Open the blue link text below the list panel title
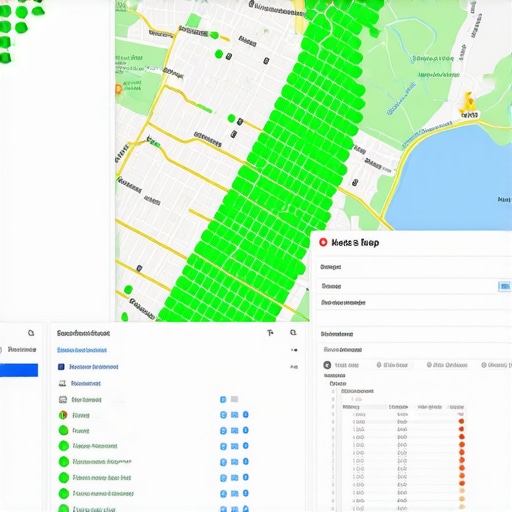Screen dimensions: 512x512 click(82, 350)
